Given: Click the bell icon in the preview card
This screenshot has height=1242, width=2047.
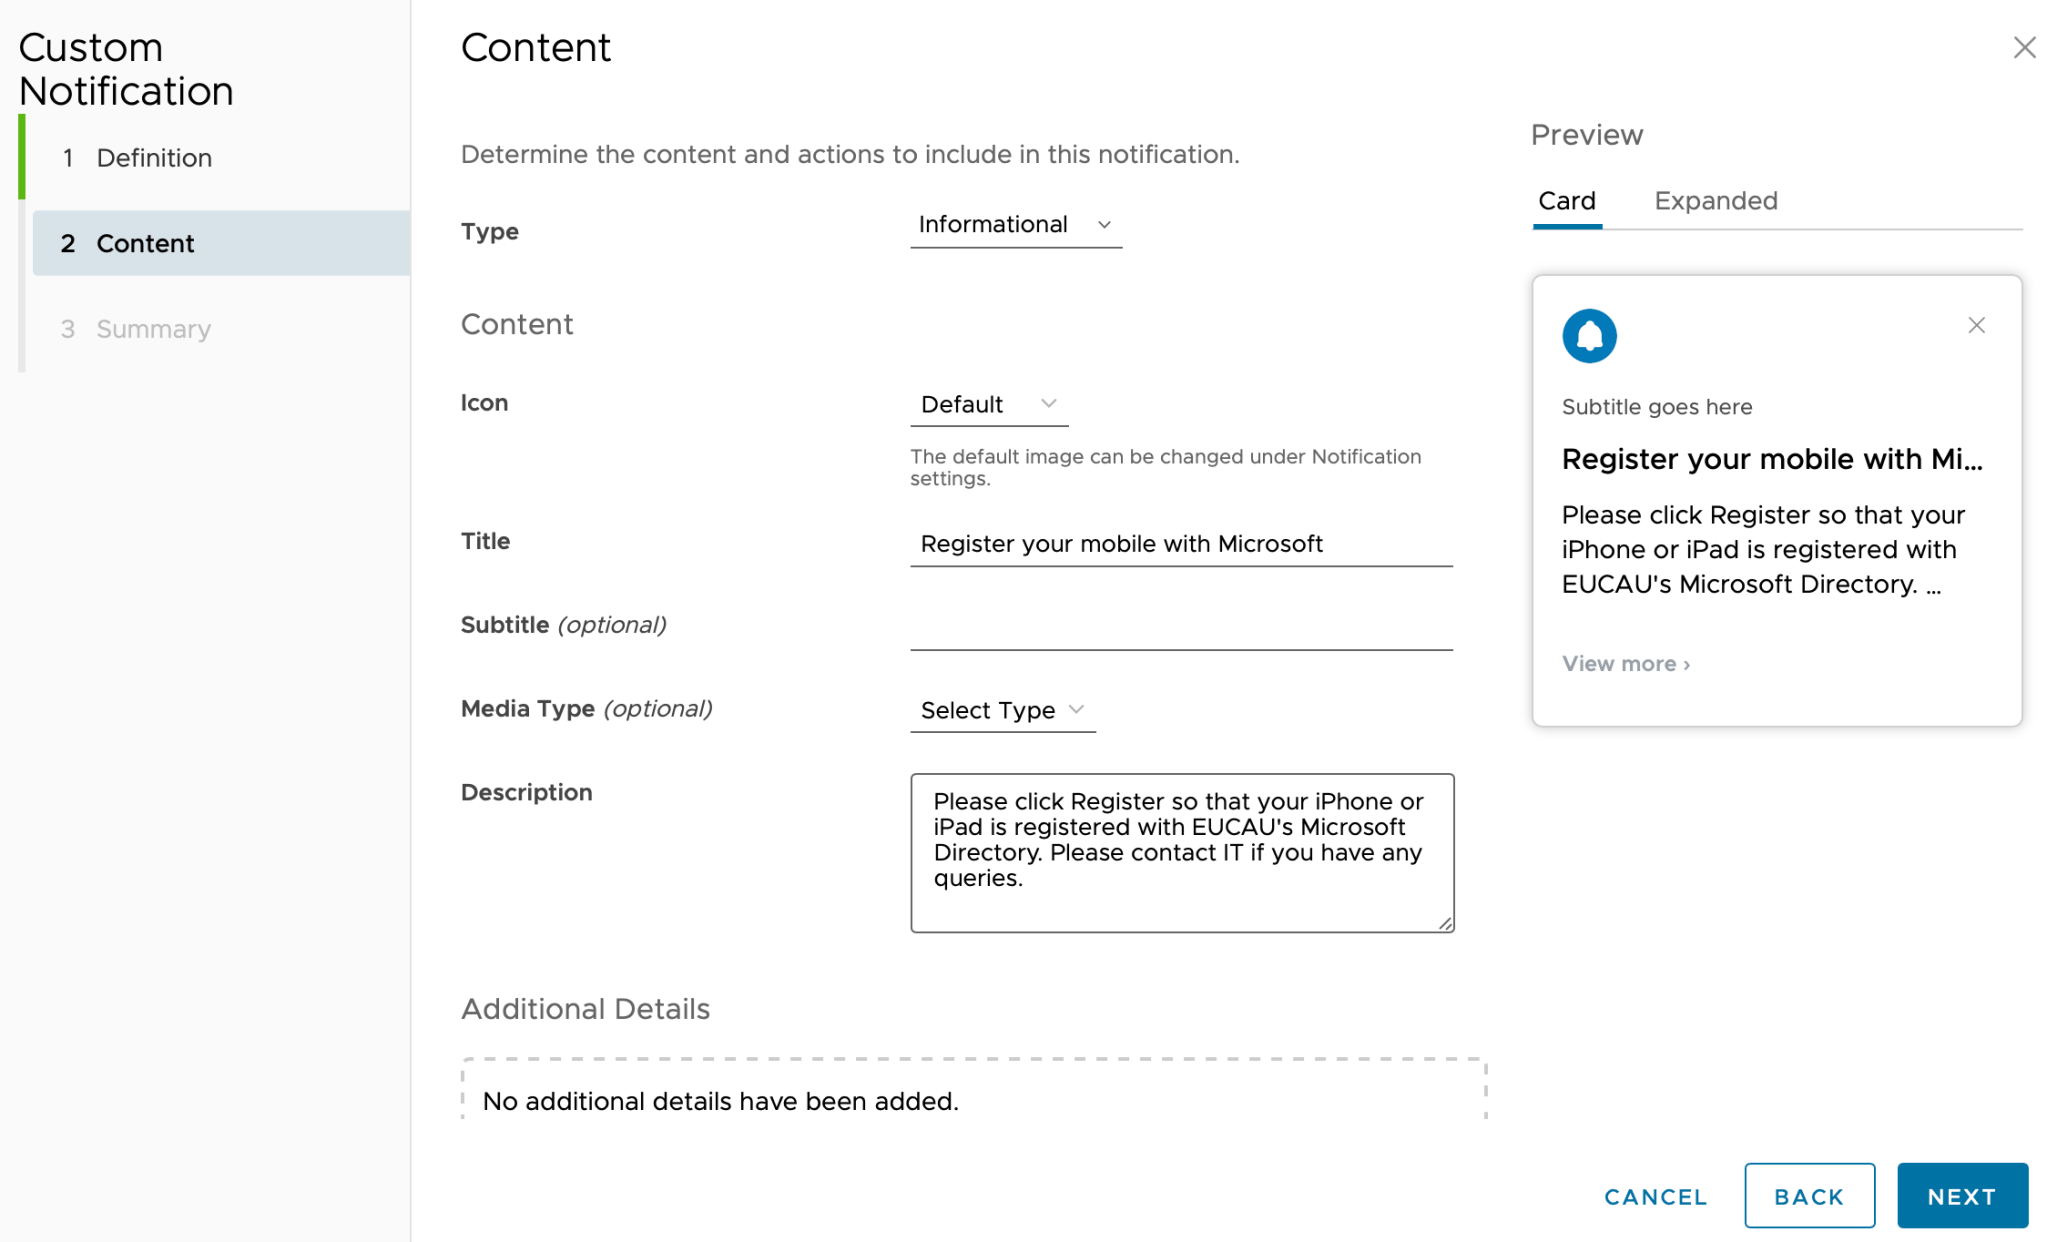Looking at the screenshot, I should tap(1590, 335).
